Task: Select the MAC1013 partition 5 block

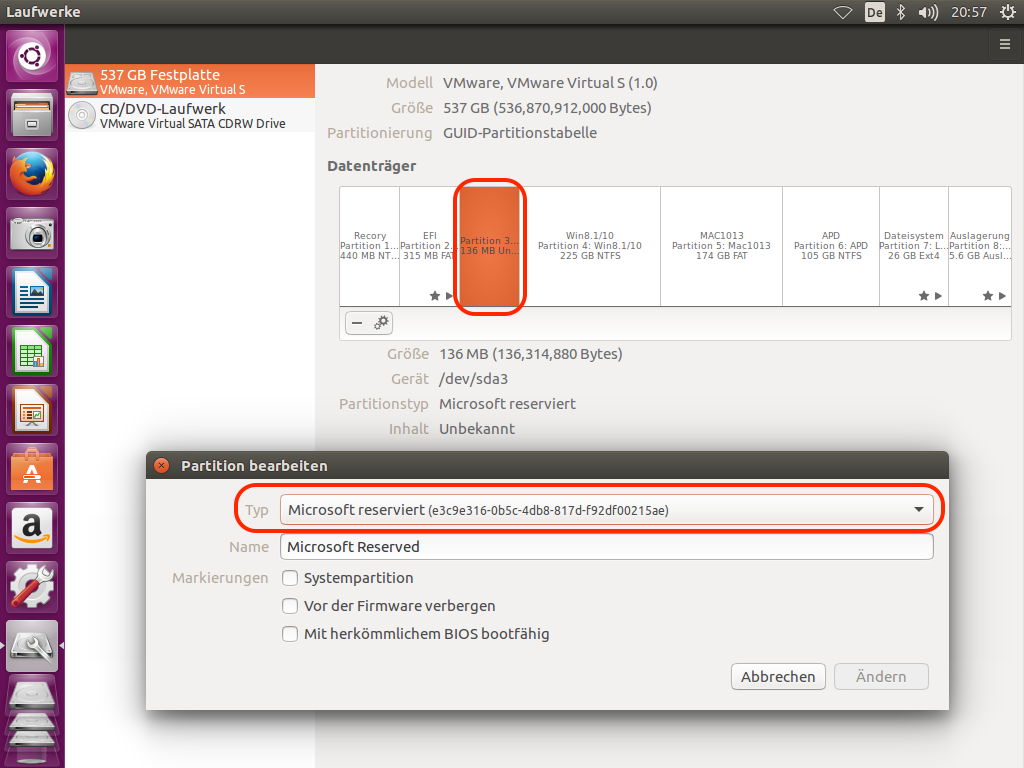Action: pyautogui.click(x=722, y=246)
